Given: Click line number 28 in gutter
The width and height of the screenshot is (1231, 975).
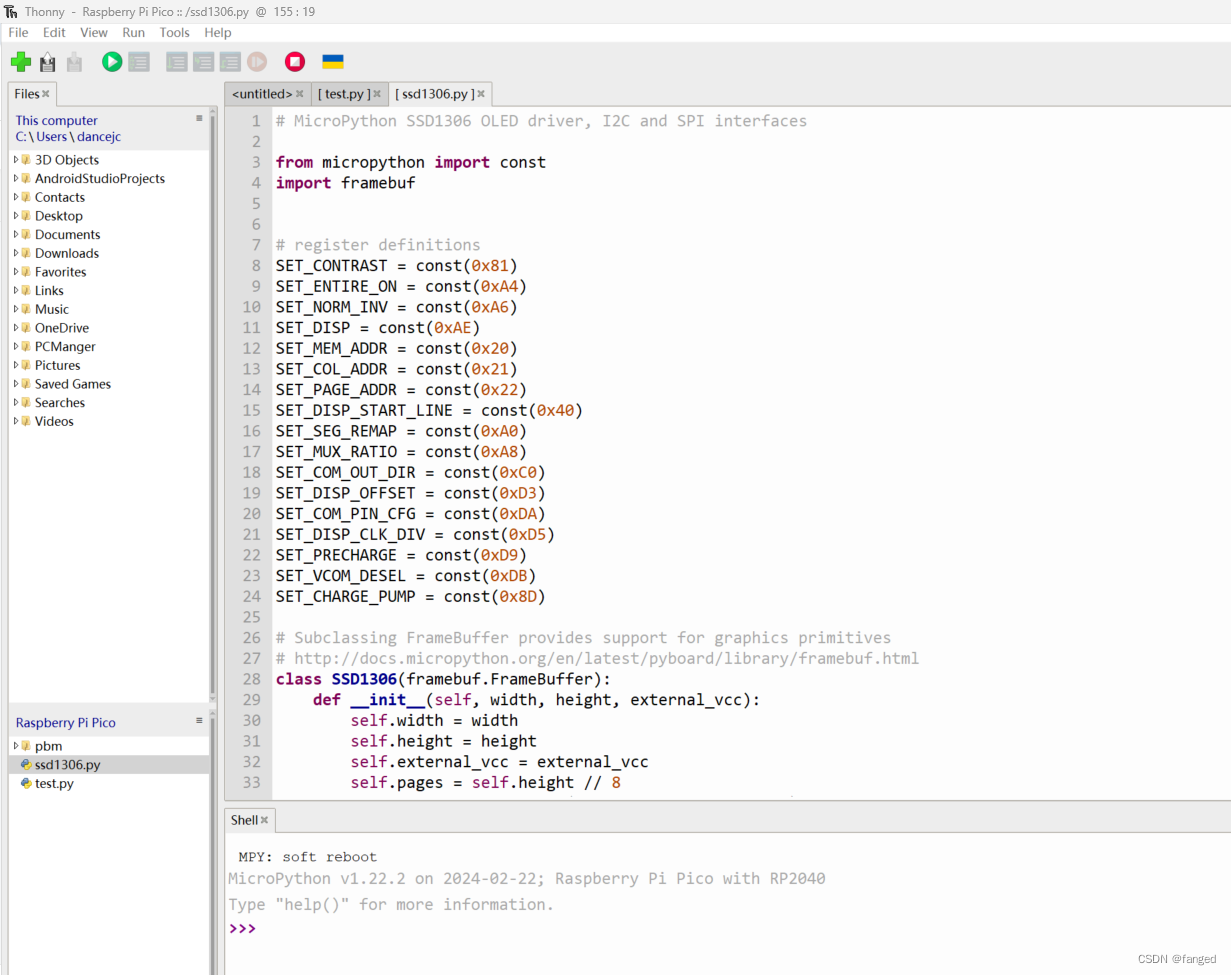Looking at the screenshot, I should click(x=251, y=679).
